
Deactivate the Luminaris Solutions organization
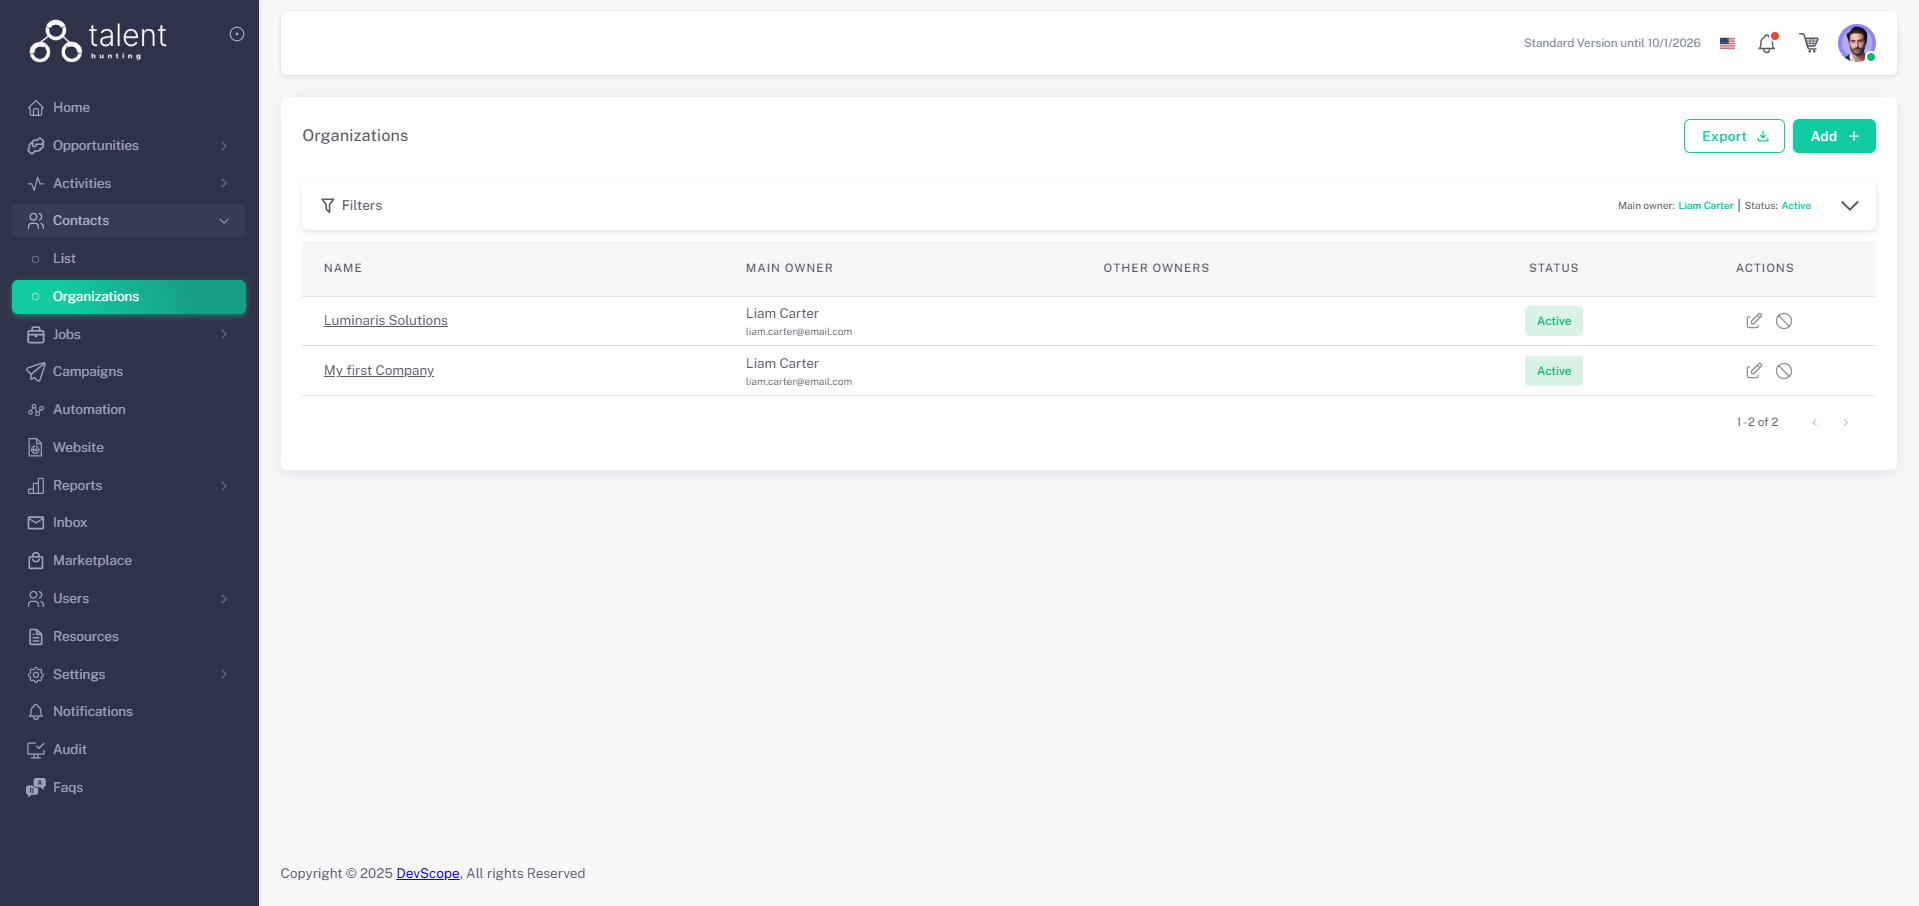point(1783,321)
